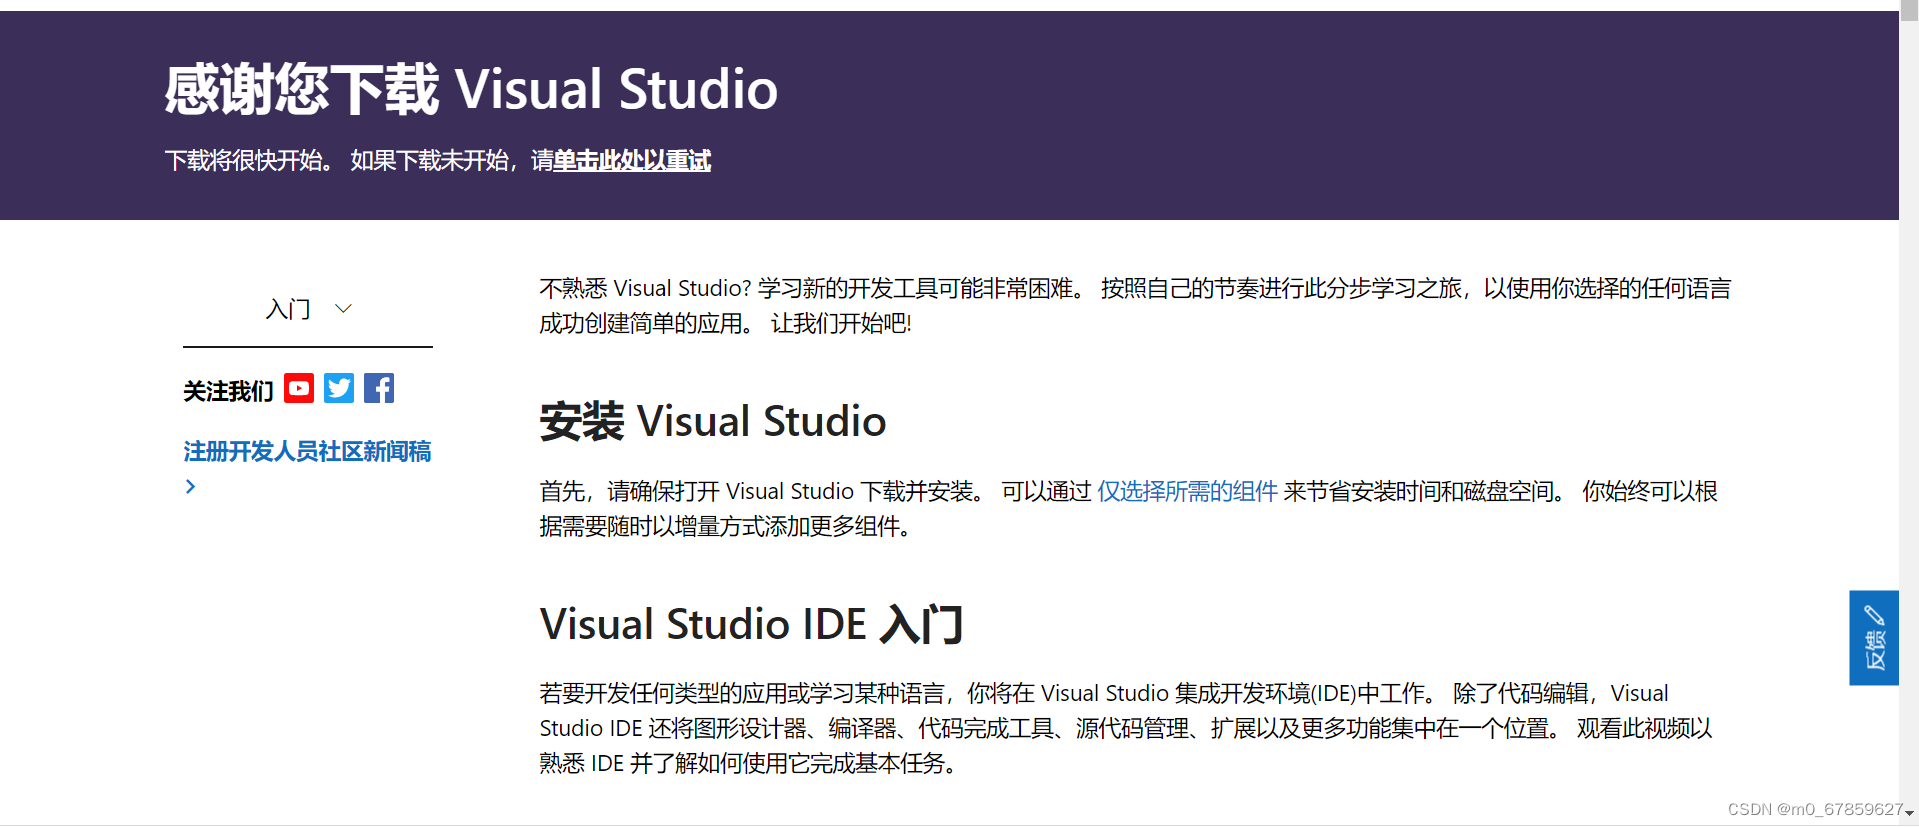Open the Facebook follow icon
1919x827 pixels.
point(379,388)
